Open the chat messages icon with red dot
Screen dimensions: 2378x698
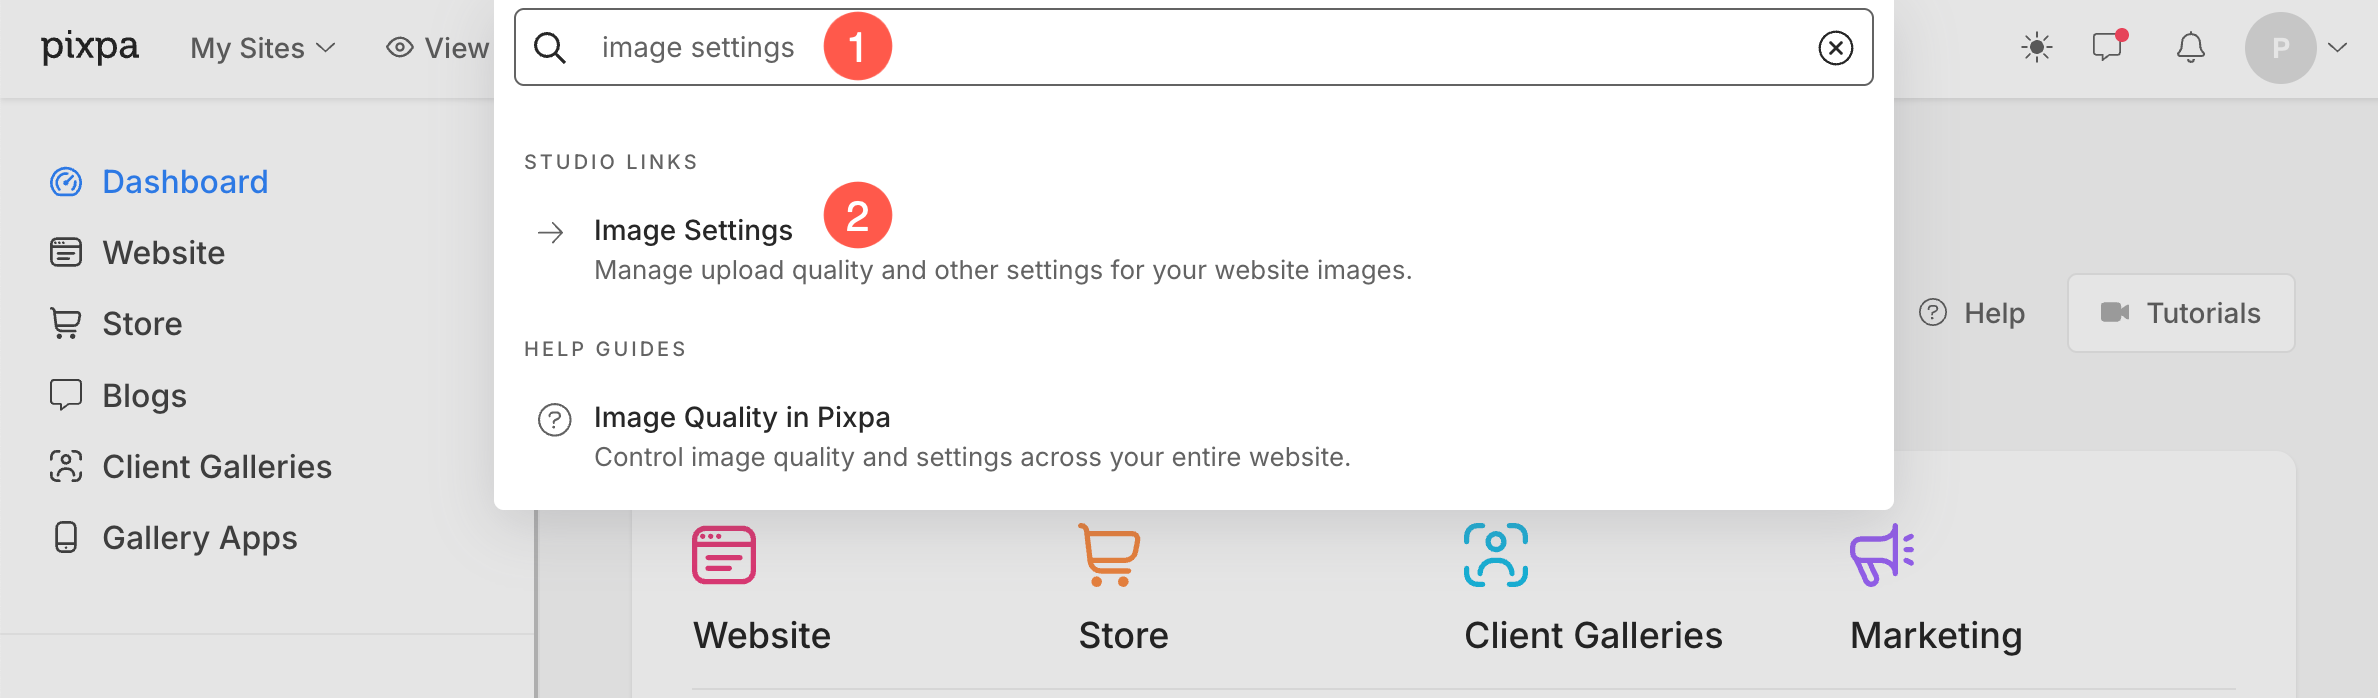(2109, 47)
